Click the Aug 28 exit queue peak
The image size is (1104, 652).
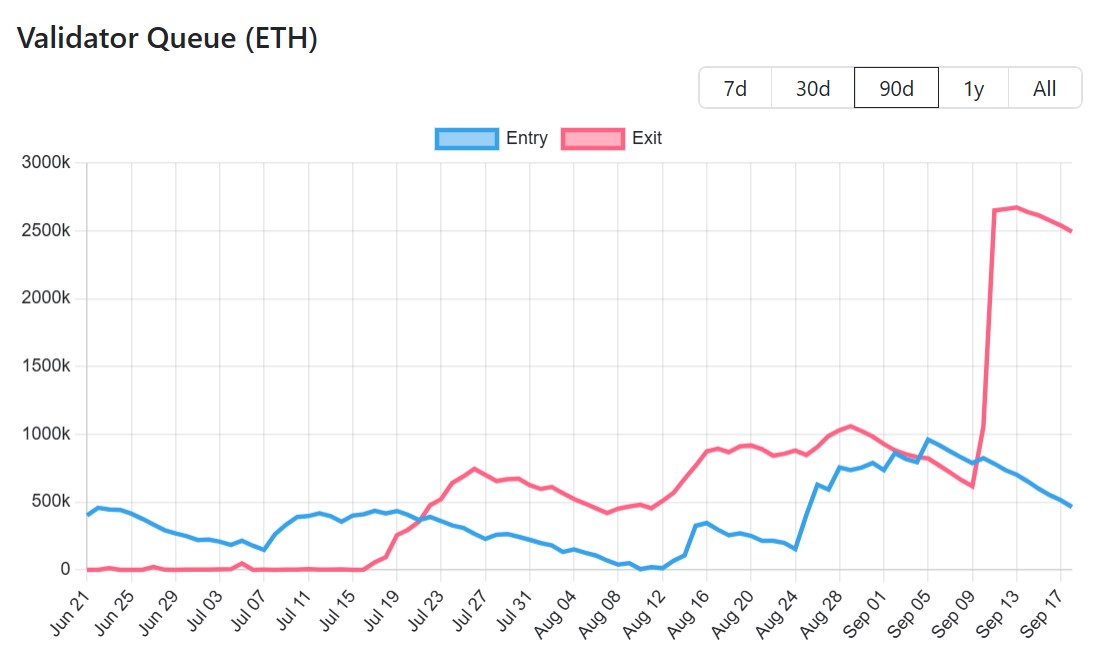[850, 425]
